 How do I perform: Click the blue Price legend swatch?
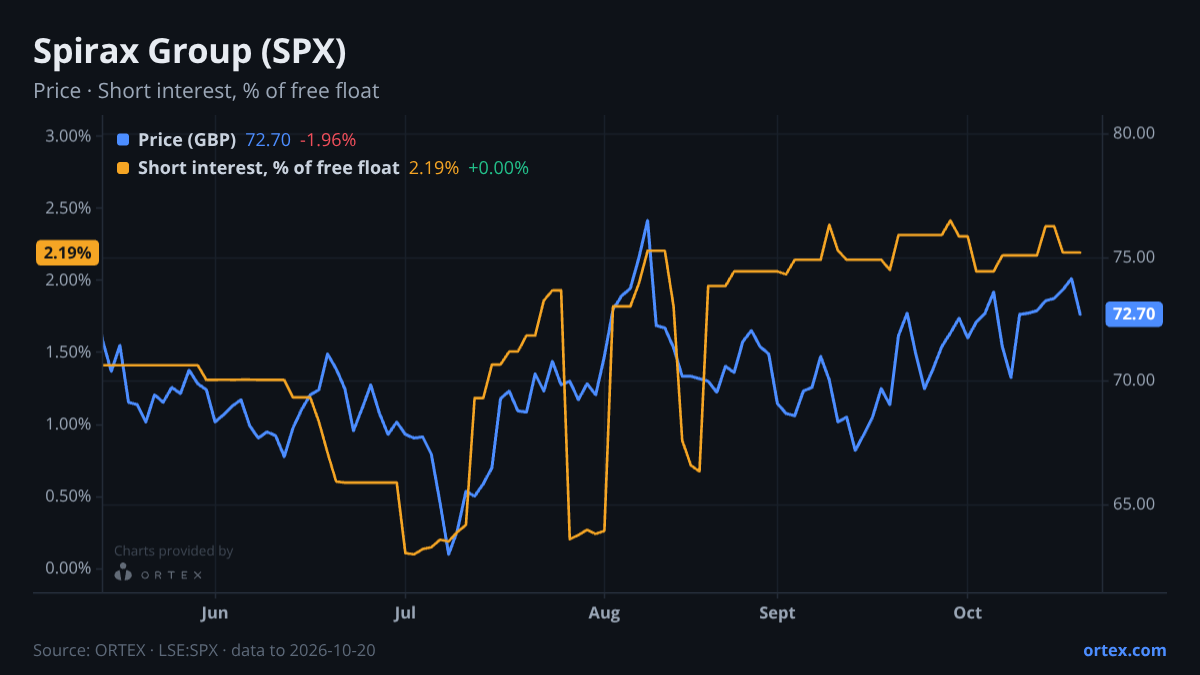pos(123,140)
